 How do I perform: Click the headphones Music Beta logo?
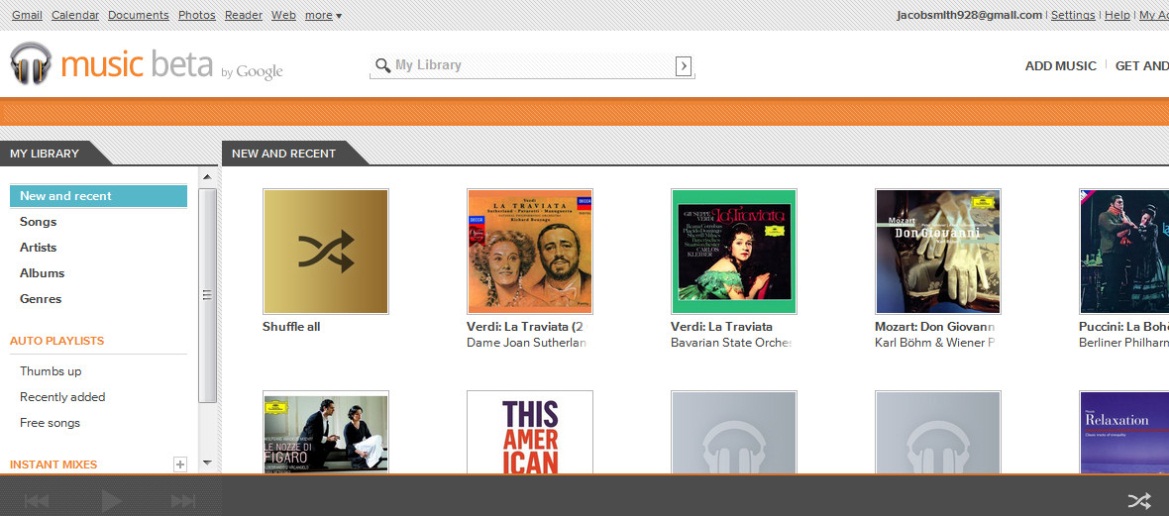click(31, 63)
